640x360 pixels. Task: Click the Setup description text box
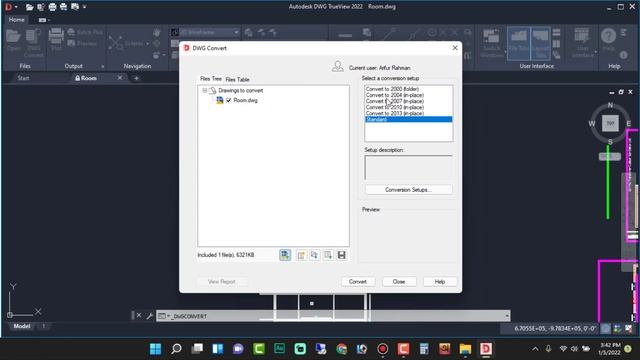click(409, 167)
